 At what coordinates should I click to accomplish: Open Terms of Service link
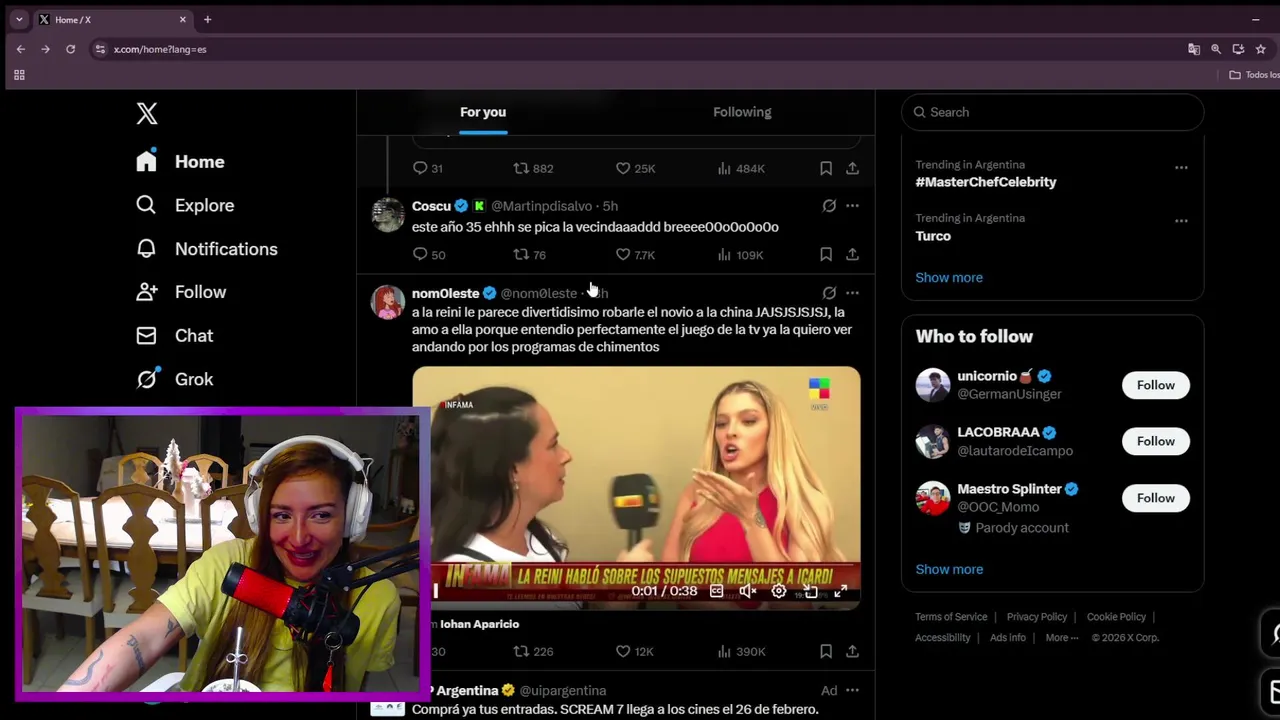951,617
